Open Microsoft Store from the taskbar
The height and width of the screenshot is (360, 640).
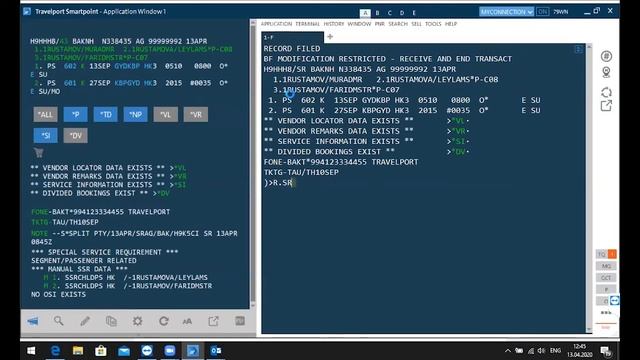click(x=101, y=351)
